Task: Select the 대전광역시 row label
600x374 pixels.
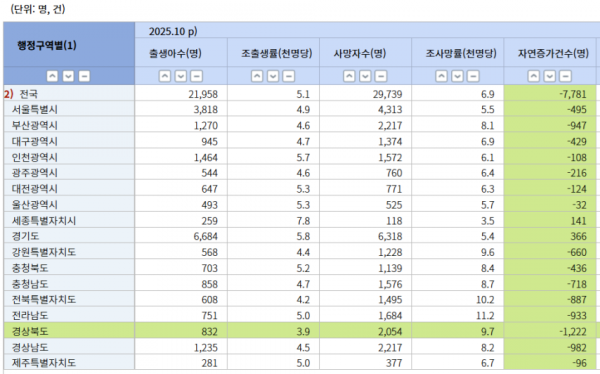Action: coord(35,189)
